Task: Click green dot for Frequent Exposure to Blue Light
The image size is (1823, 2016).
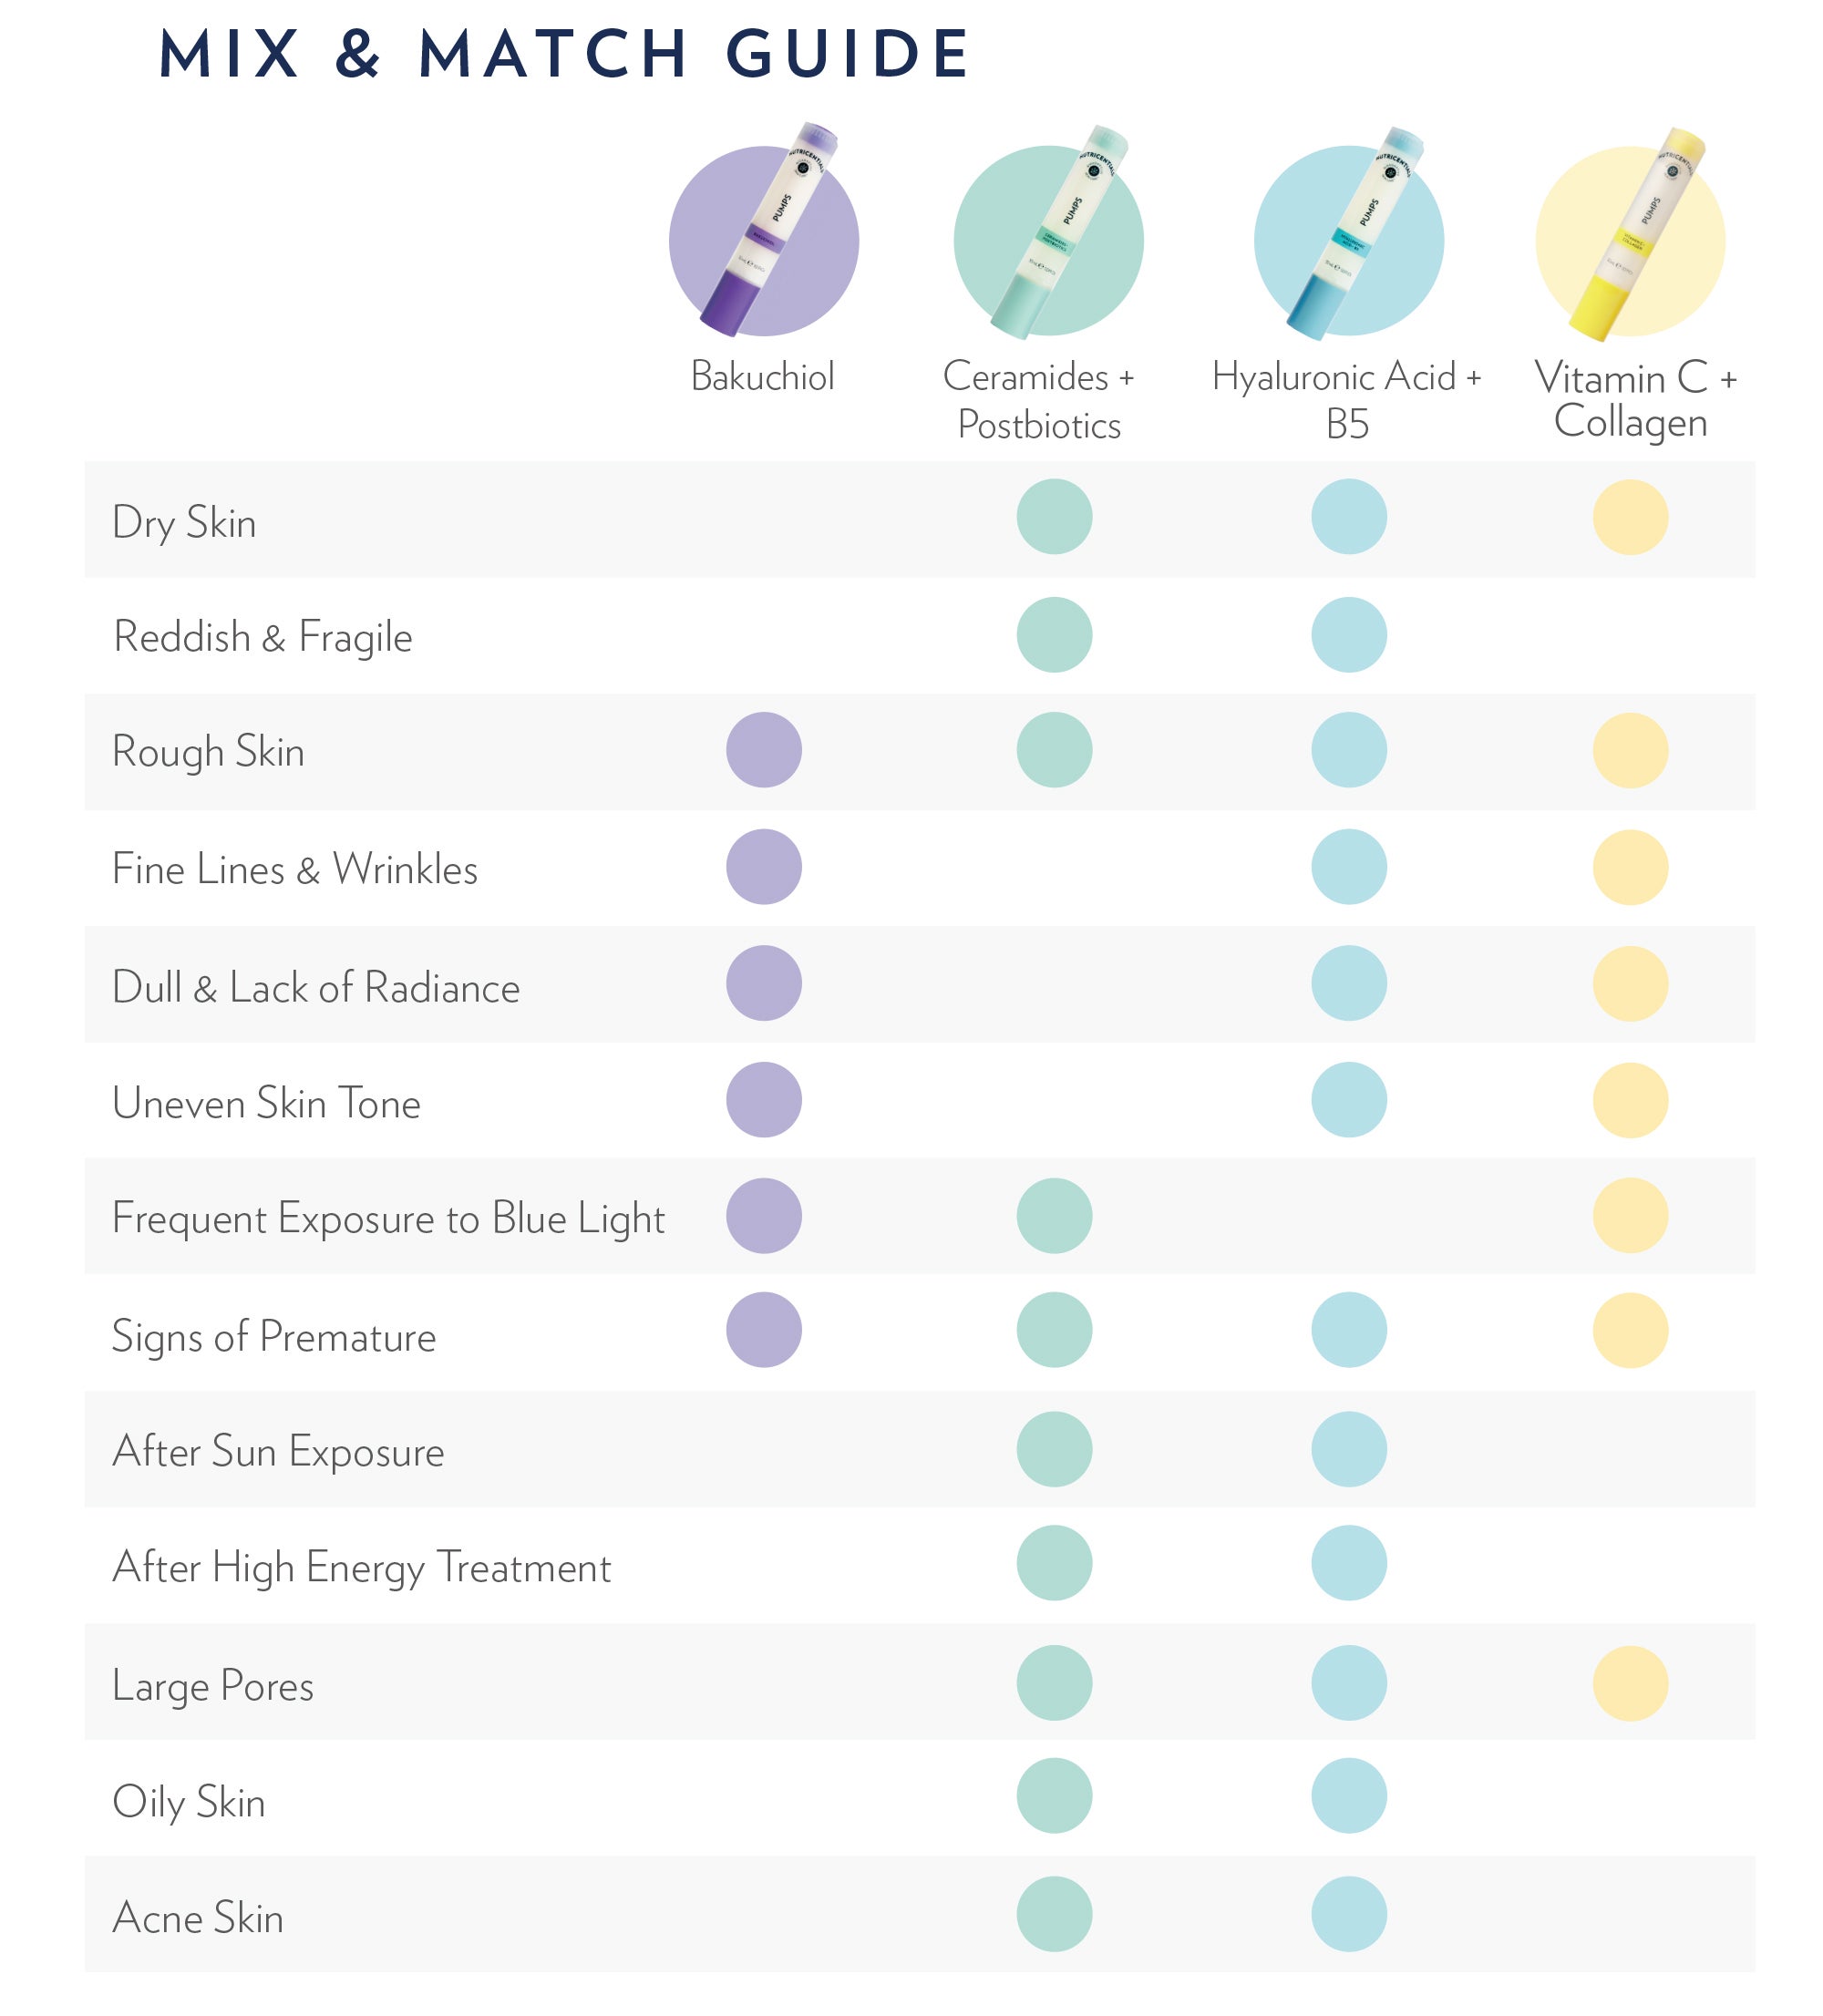Action: pyautogui.click(x=1054, y=1217)
